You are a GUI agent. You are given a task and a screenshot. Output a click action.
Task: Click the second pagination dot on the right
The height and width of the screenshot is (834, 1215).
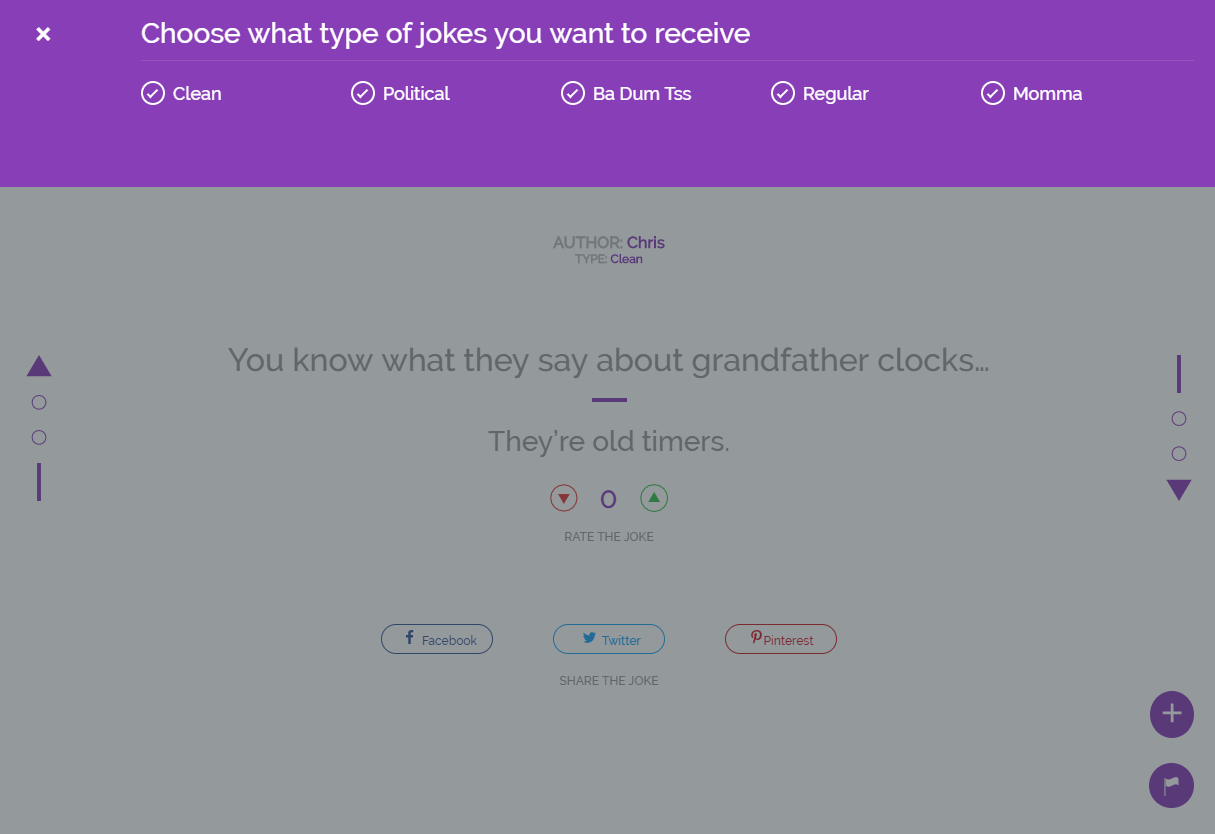click(1178, 453)
